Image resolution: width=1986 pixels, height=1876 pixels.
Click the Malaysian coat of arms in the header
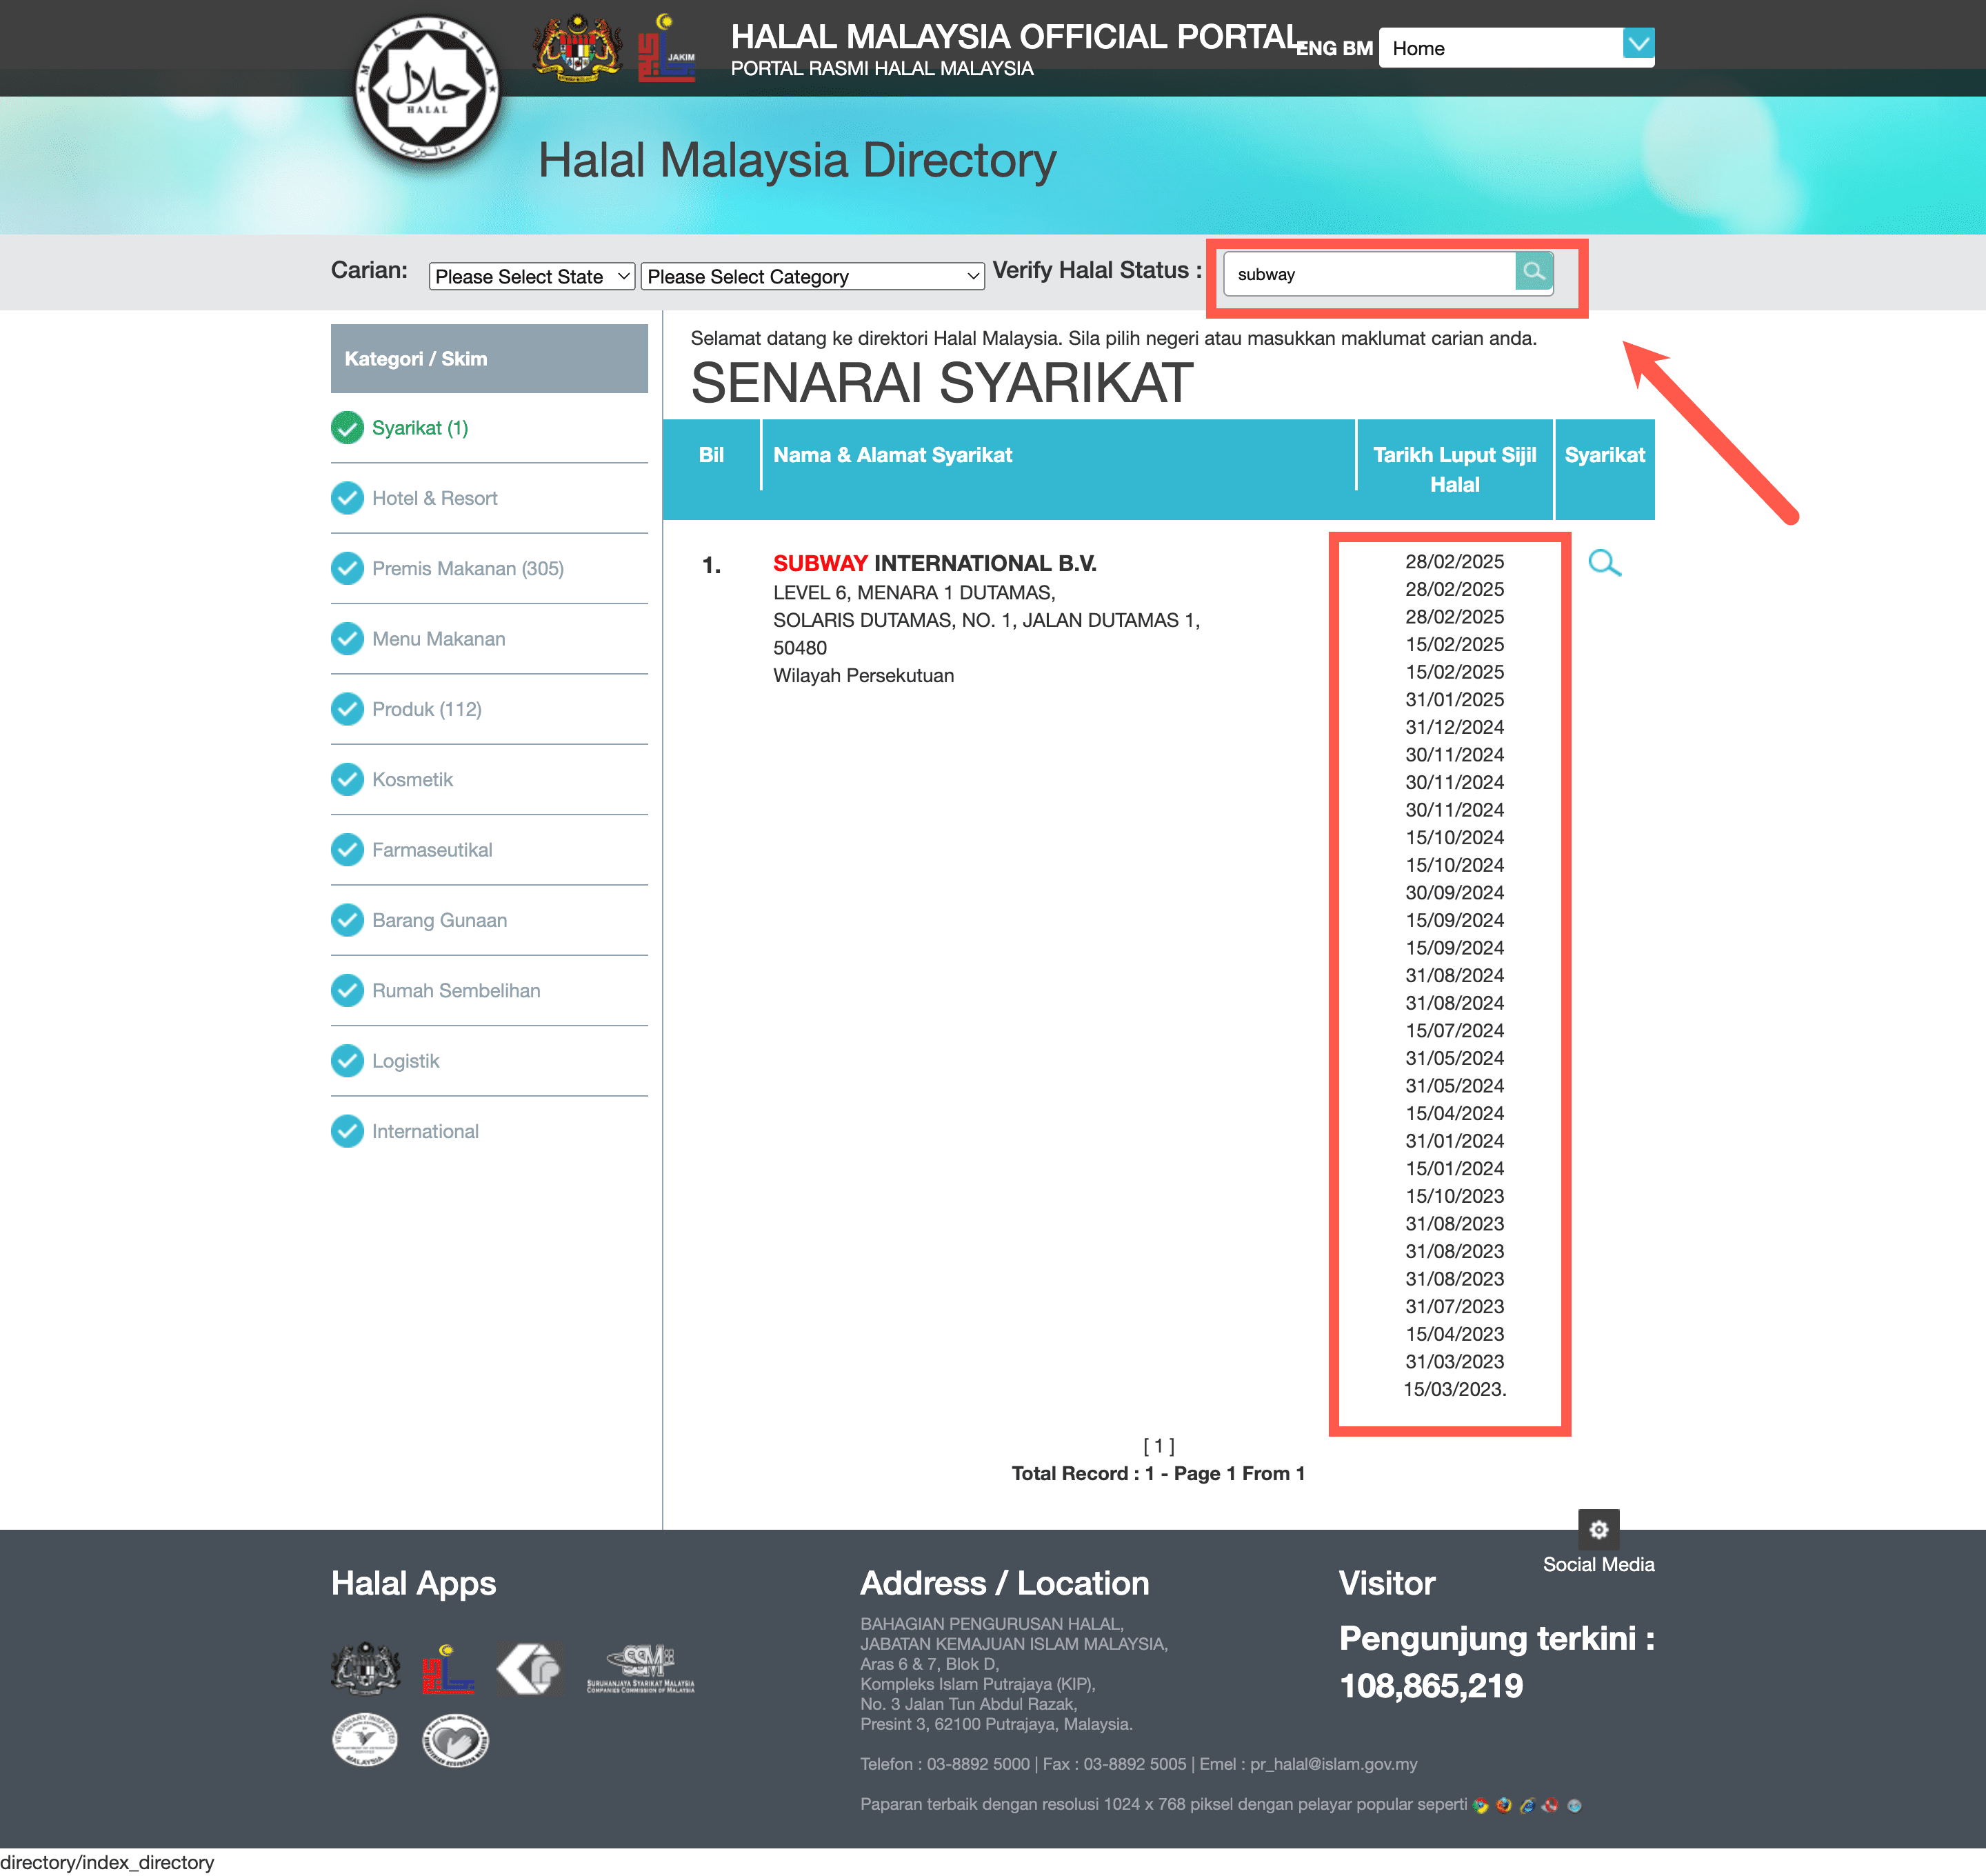coord(577,47)
